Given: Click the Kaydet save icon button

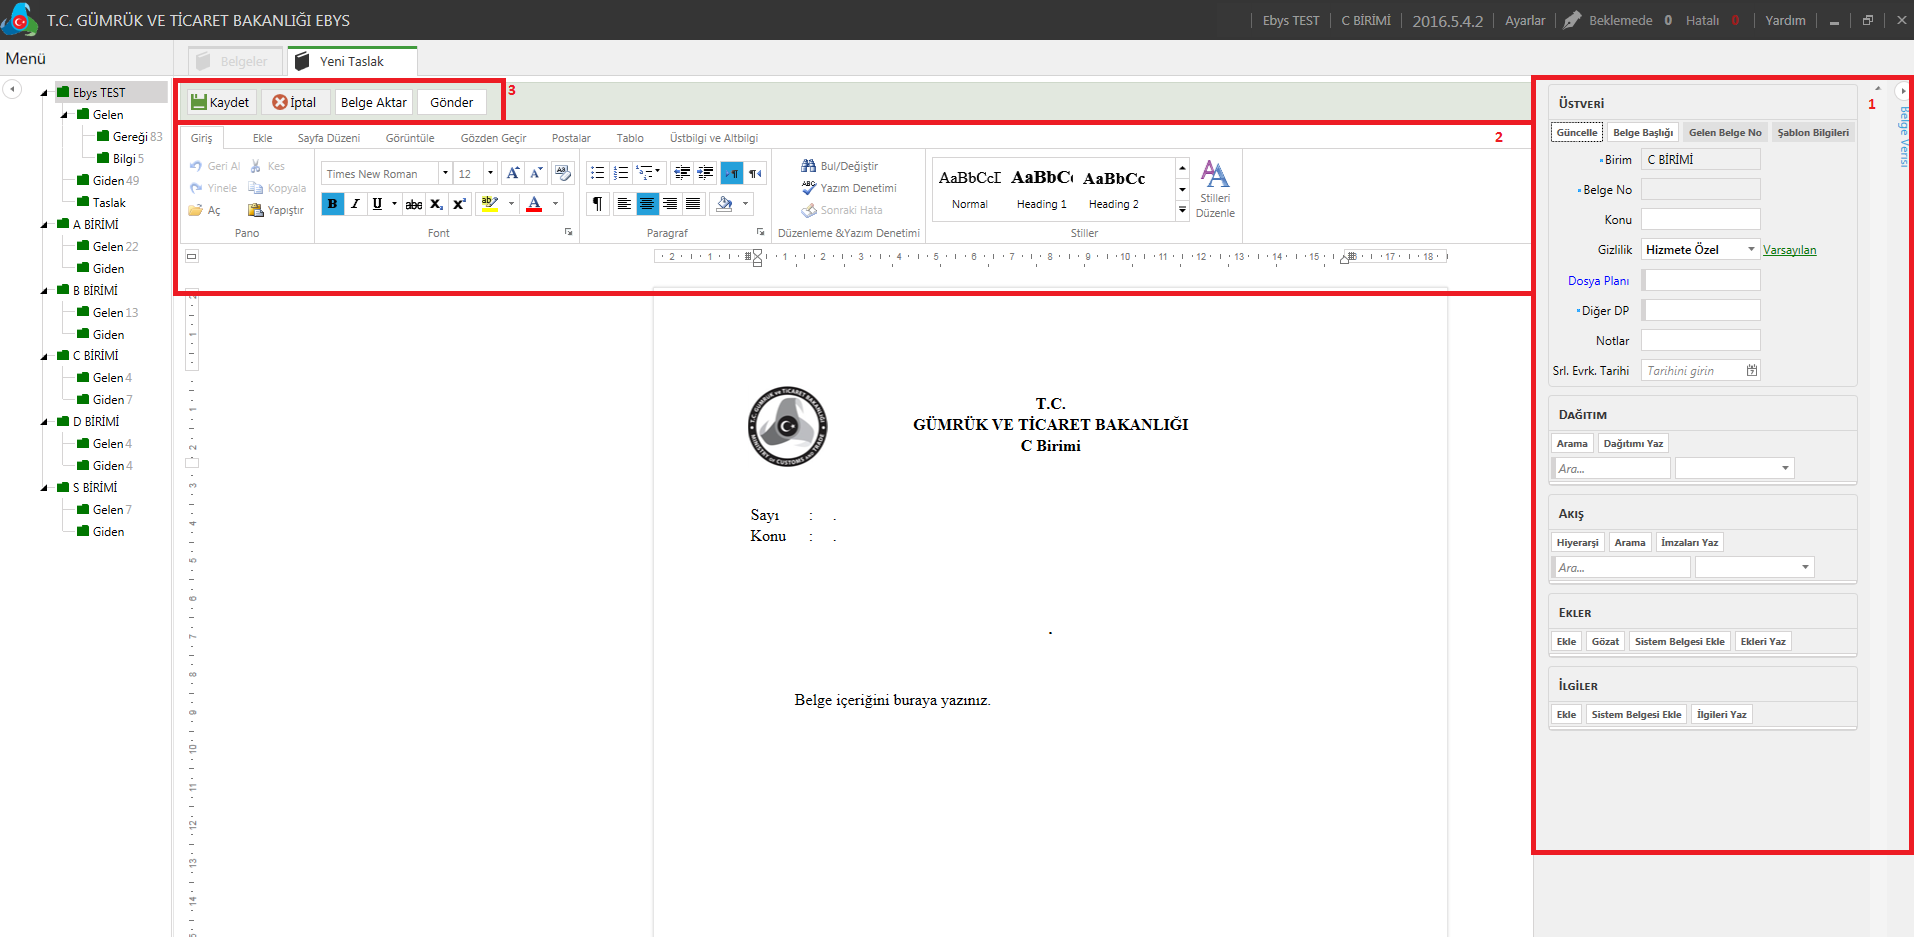Looking at the screenshot, I should pos(220,102).
